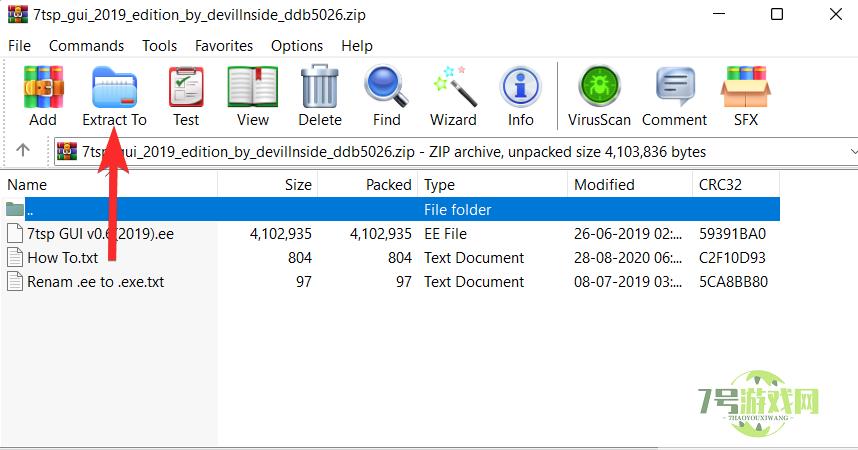The width and height of the screenshot is (858, 450).
Task: Launch the Wizard wand icon
Action: [x=454, y=86]
